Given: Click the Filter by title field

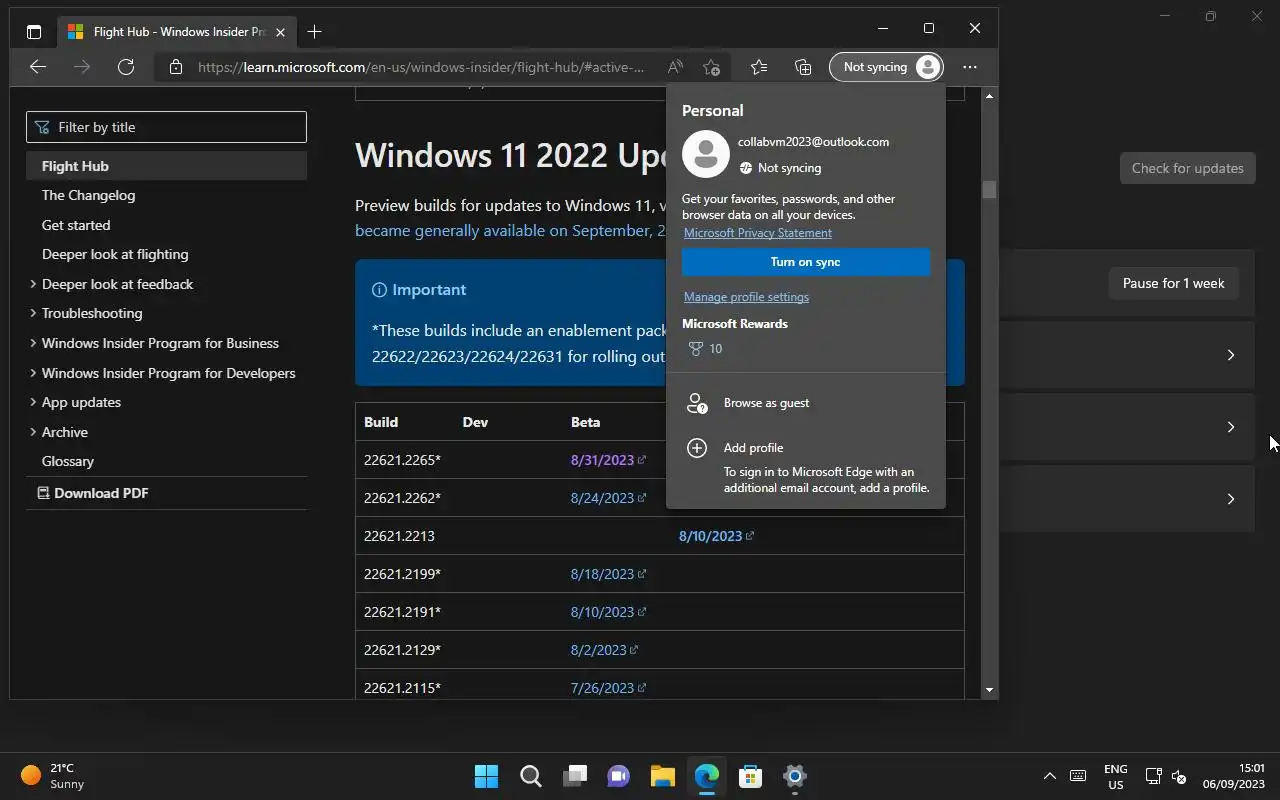Looking at the screenshot, I should point(166,127).
